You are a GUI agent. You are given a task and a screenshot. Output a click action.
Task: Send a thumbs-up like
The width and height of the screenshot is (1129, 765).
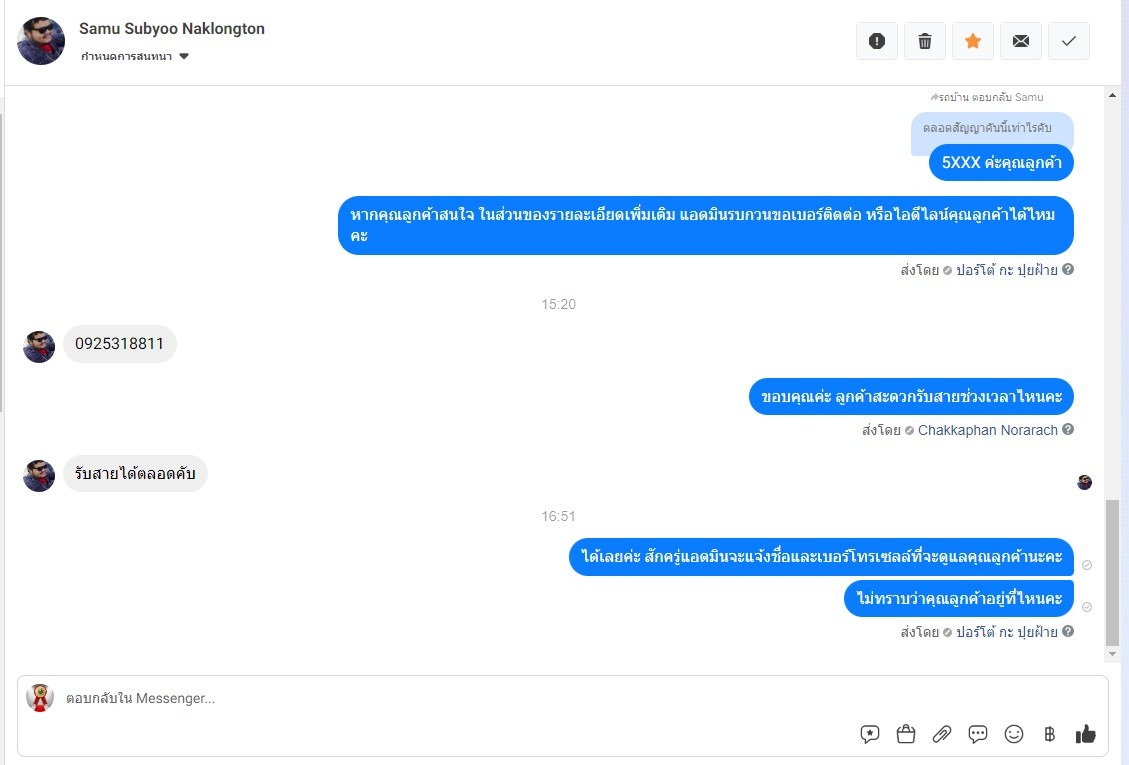tap(1085, 734)
